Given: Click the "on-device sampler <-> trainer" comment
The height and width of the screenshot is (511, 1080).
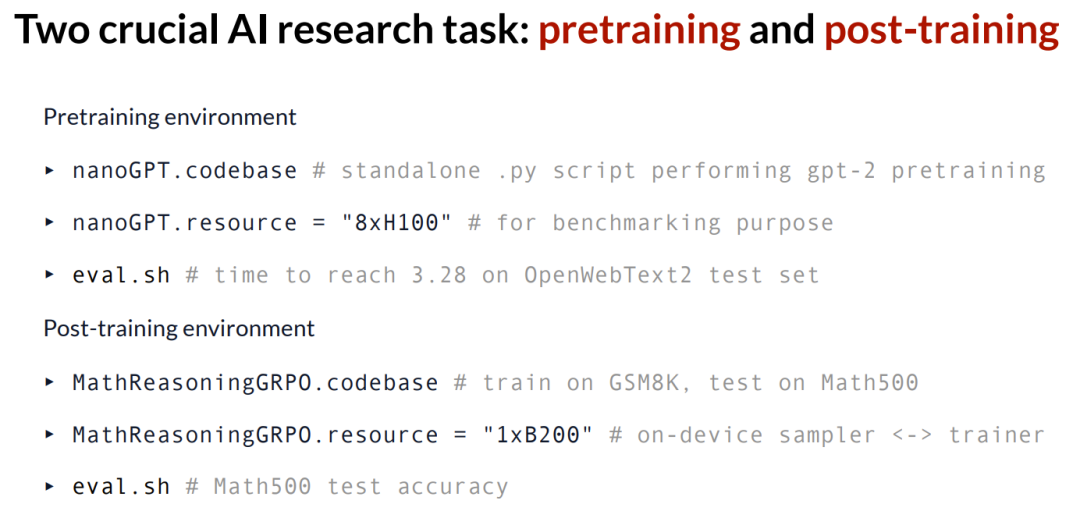Looking at the screenshot, I should tap(826, 435).
